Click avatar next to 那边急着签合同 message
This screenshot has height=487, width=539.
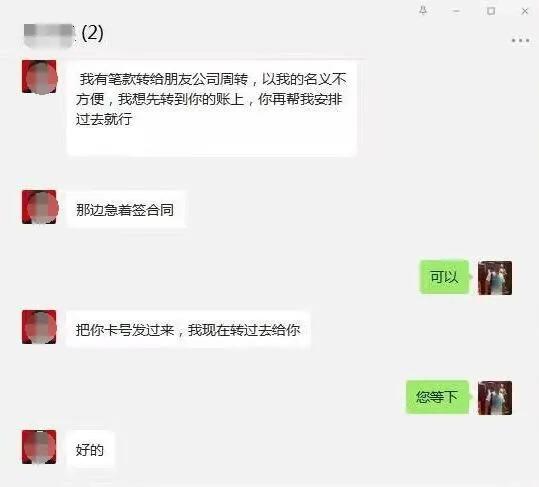pyautogui.click(x=39, y=207)
